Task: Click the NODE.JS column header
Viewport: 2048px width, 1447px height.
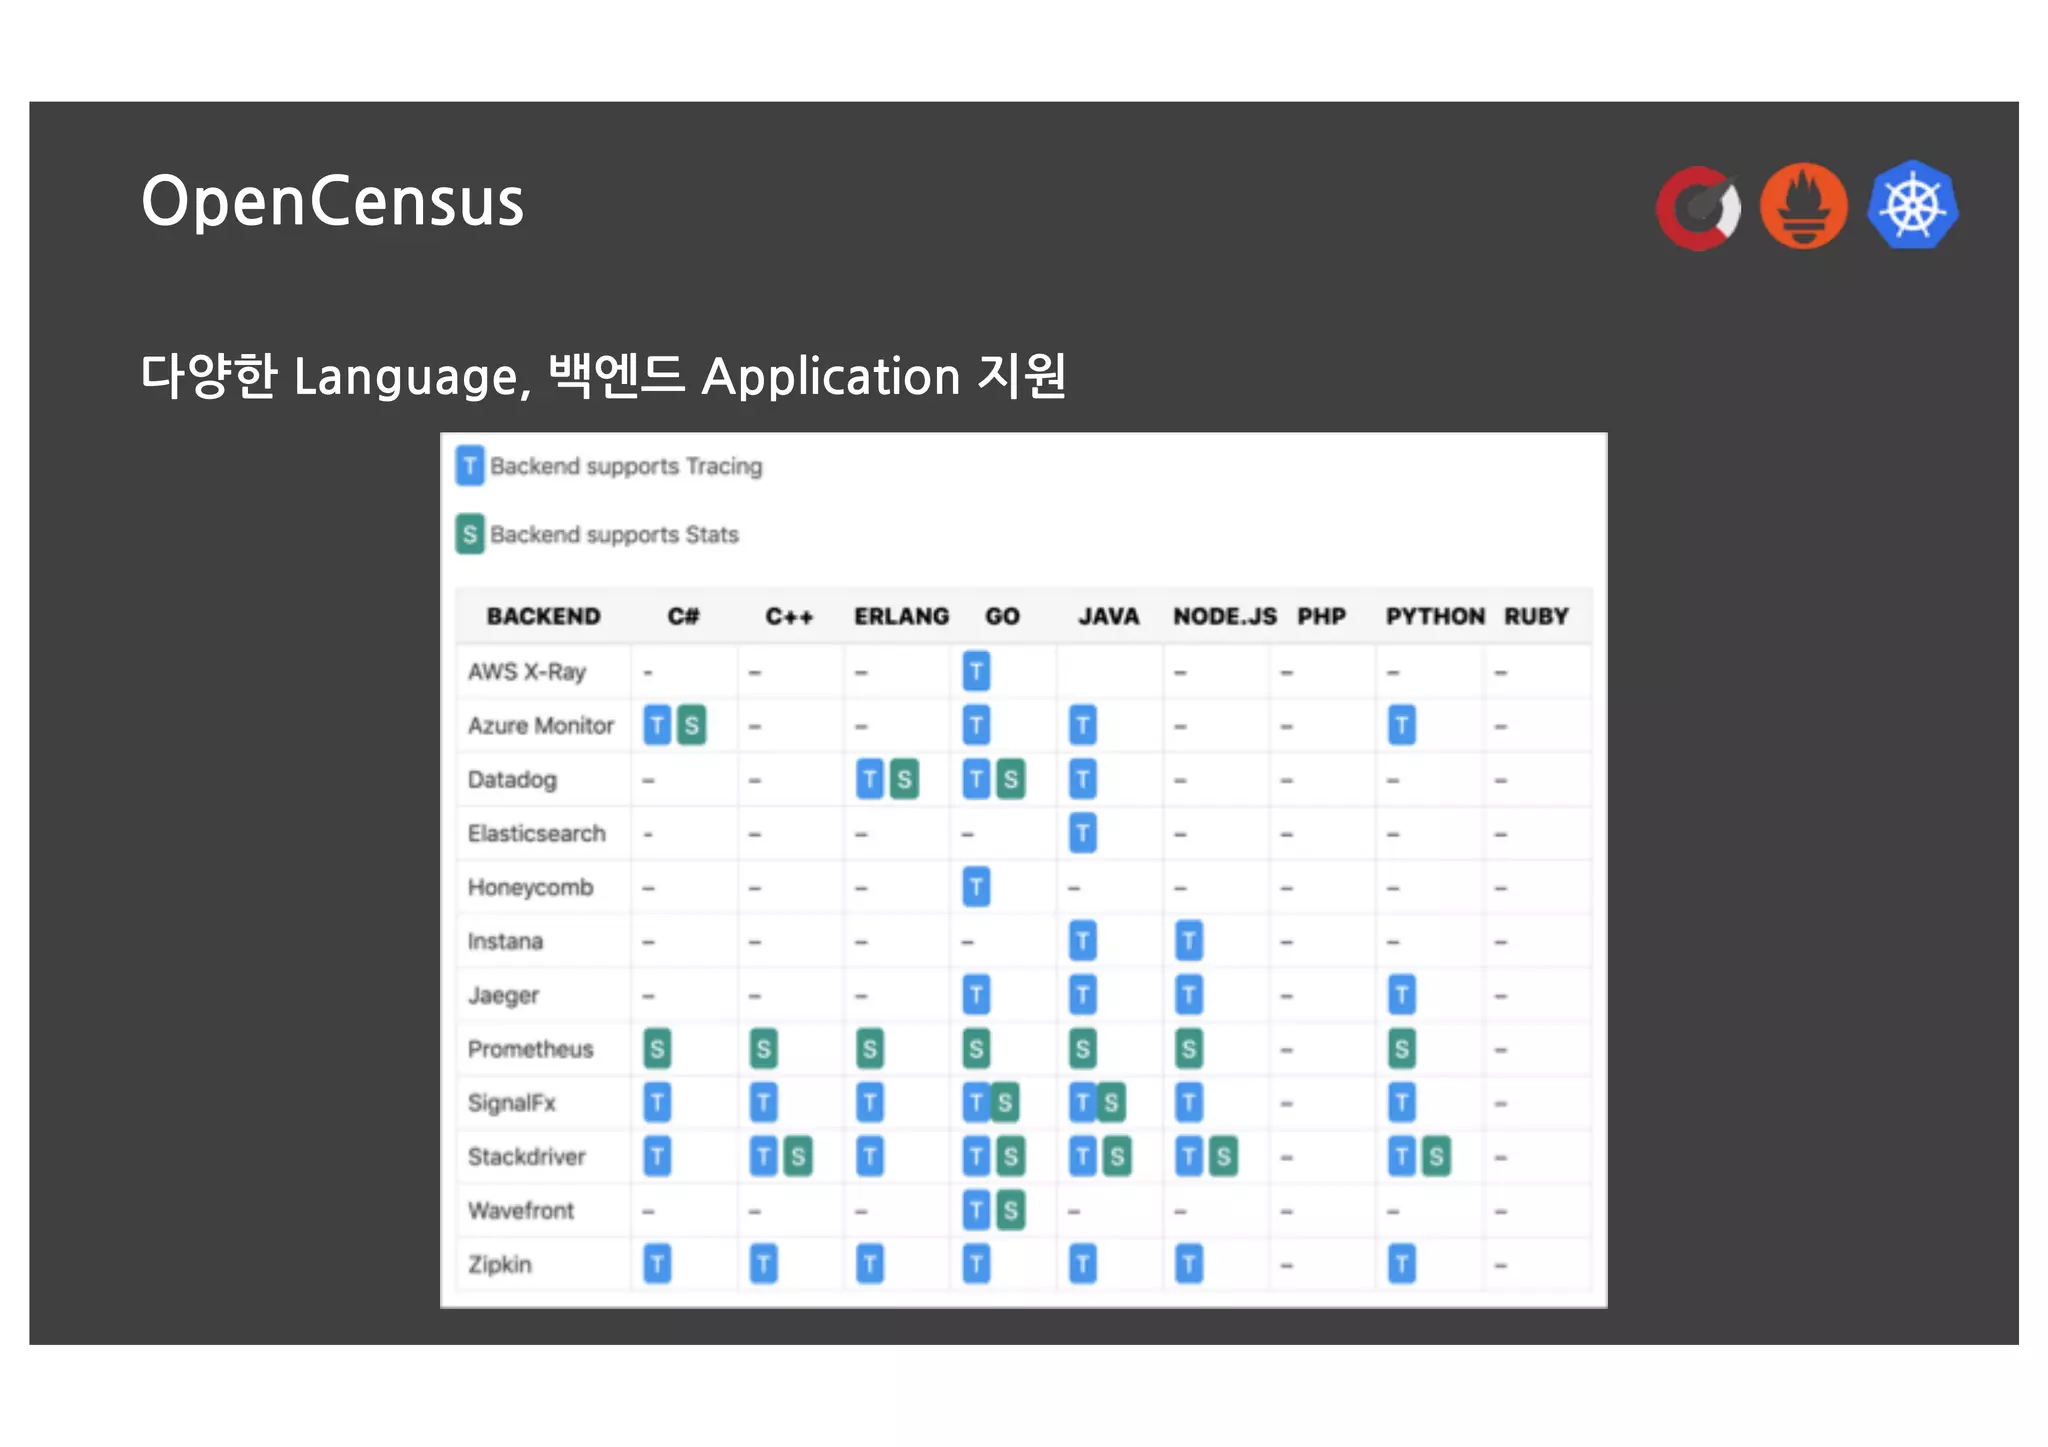Action: pos(1225,616)
